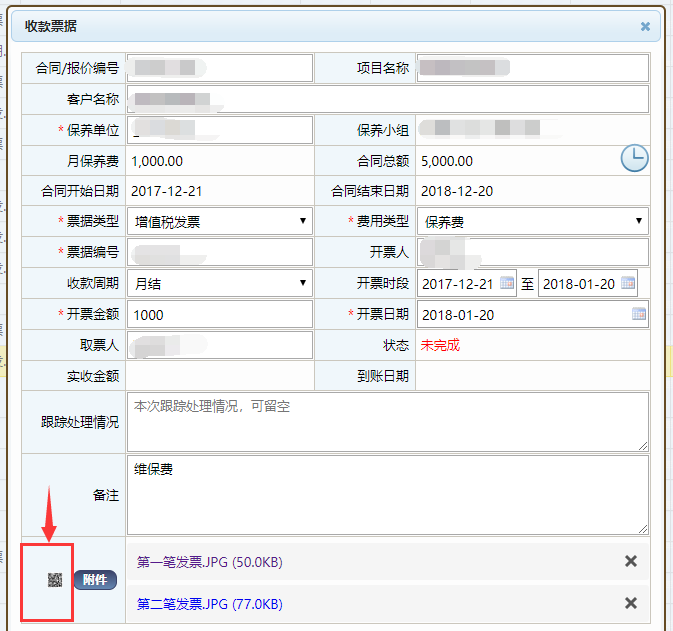Open calendar icon in 开票日期 field
The width and height of the screenshot is (673, 631).
pyautogui.click(x=639, y=314)
